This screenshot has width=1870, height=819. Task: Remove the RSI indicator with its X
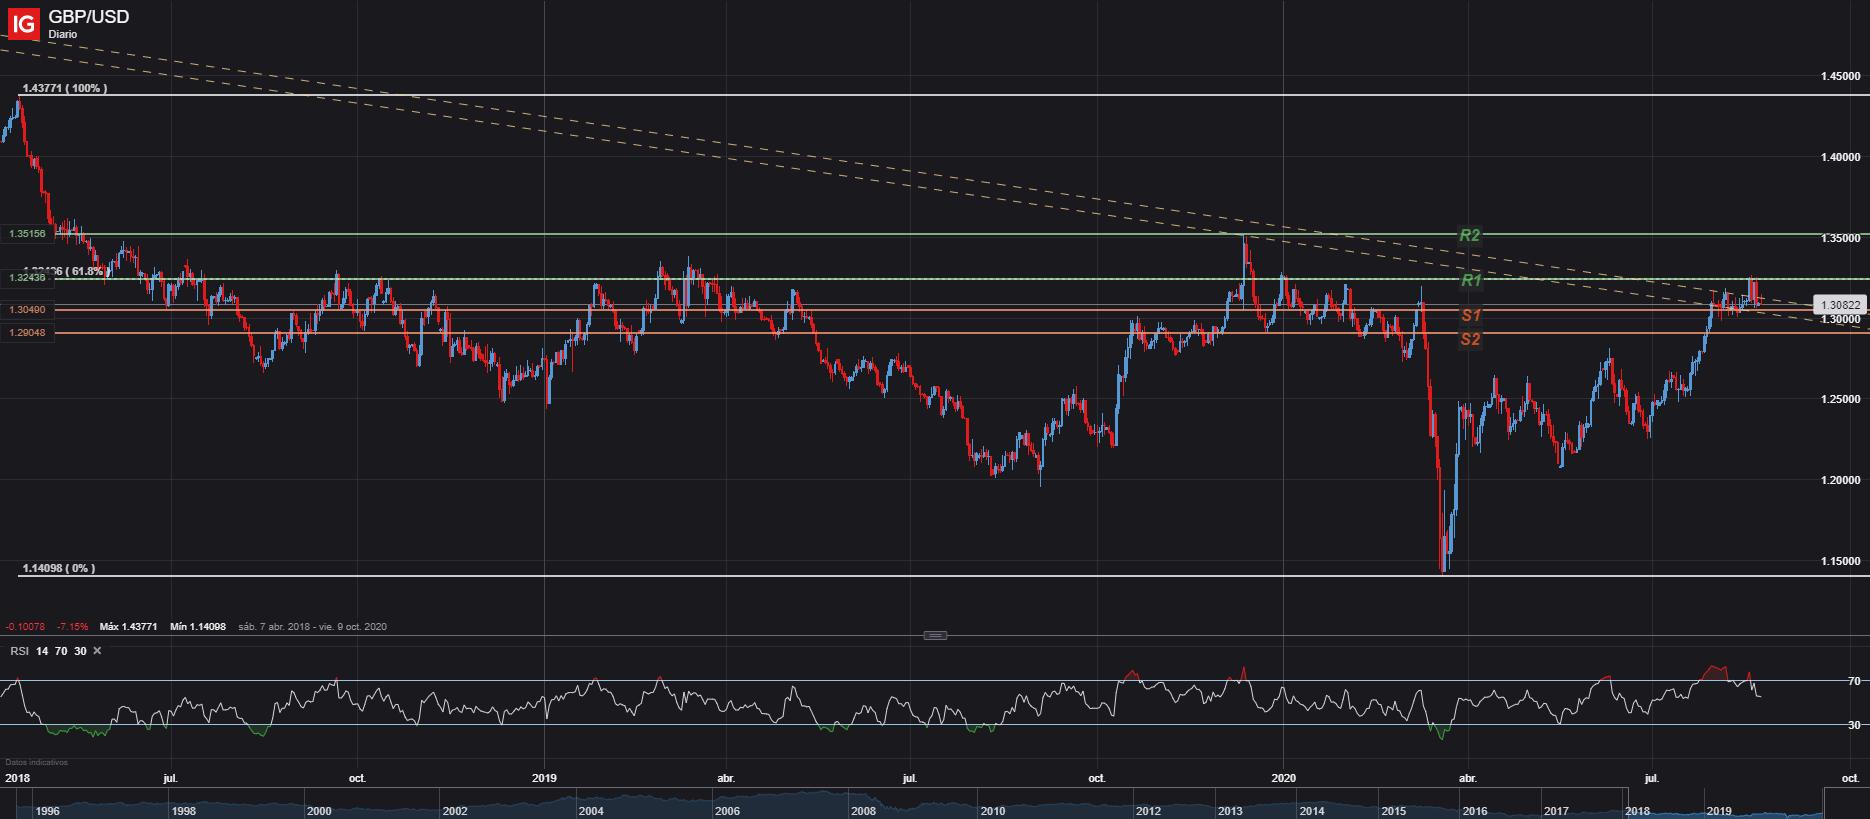(97, 651)
